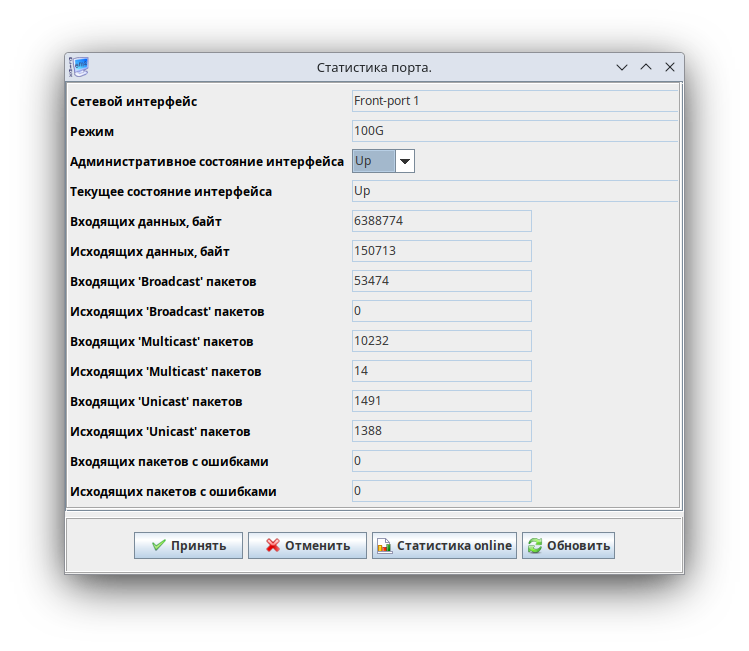
Task: Click the Обновить button
Action: click(568, 545)
